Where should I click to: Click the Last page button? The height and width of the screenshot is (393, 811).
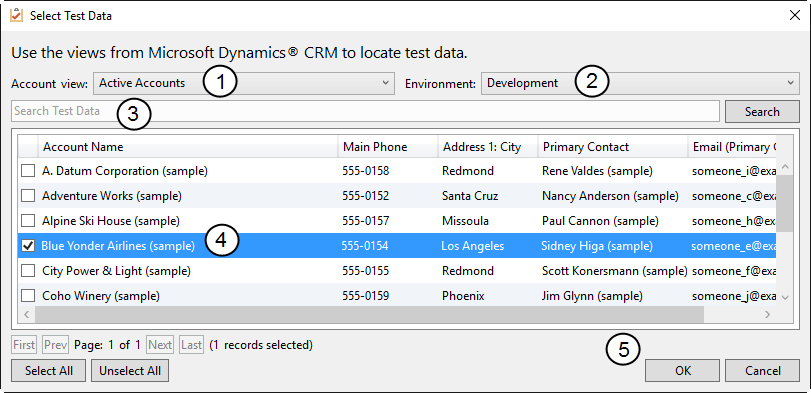191,345
